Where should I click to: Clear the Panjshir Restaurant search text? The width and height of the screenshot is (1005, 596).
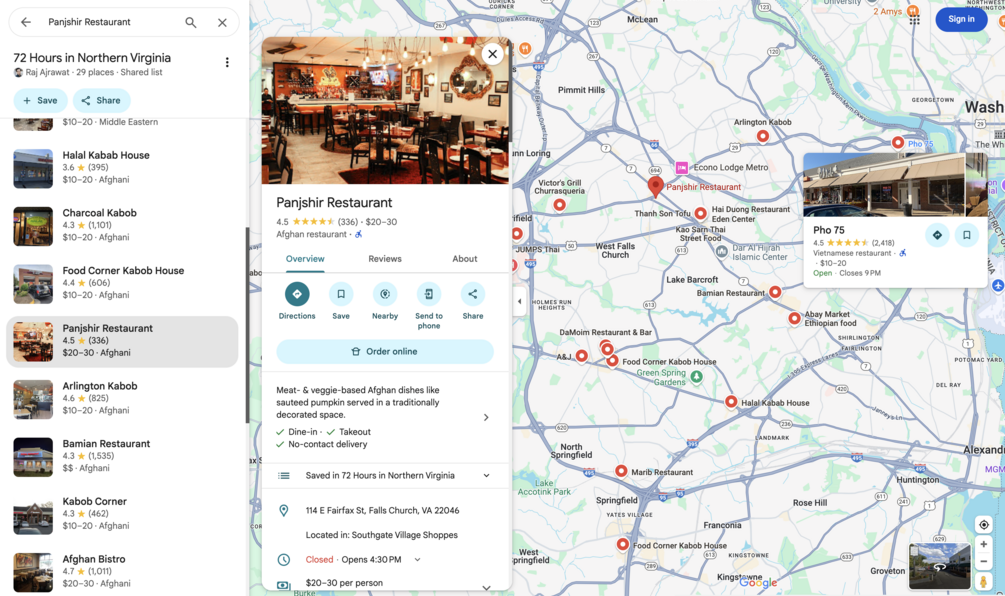point(222,22)
